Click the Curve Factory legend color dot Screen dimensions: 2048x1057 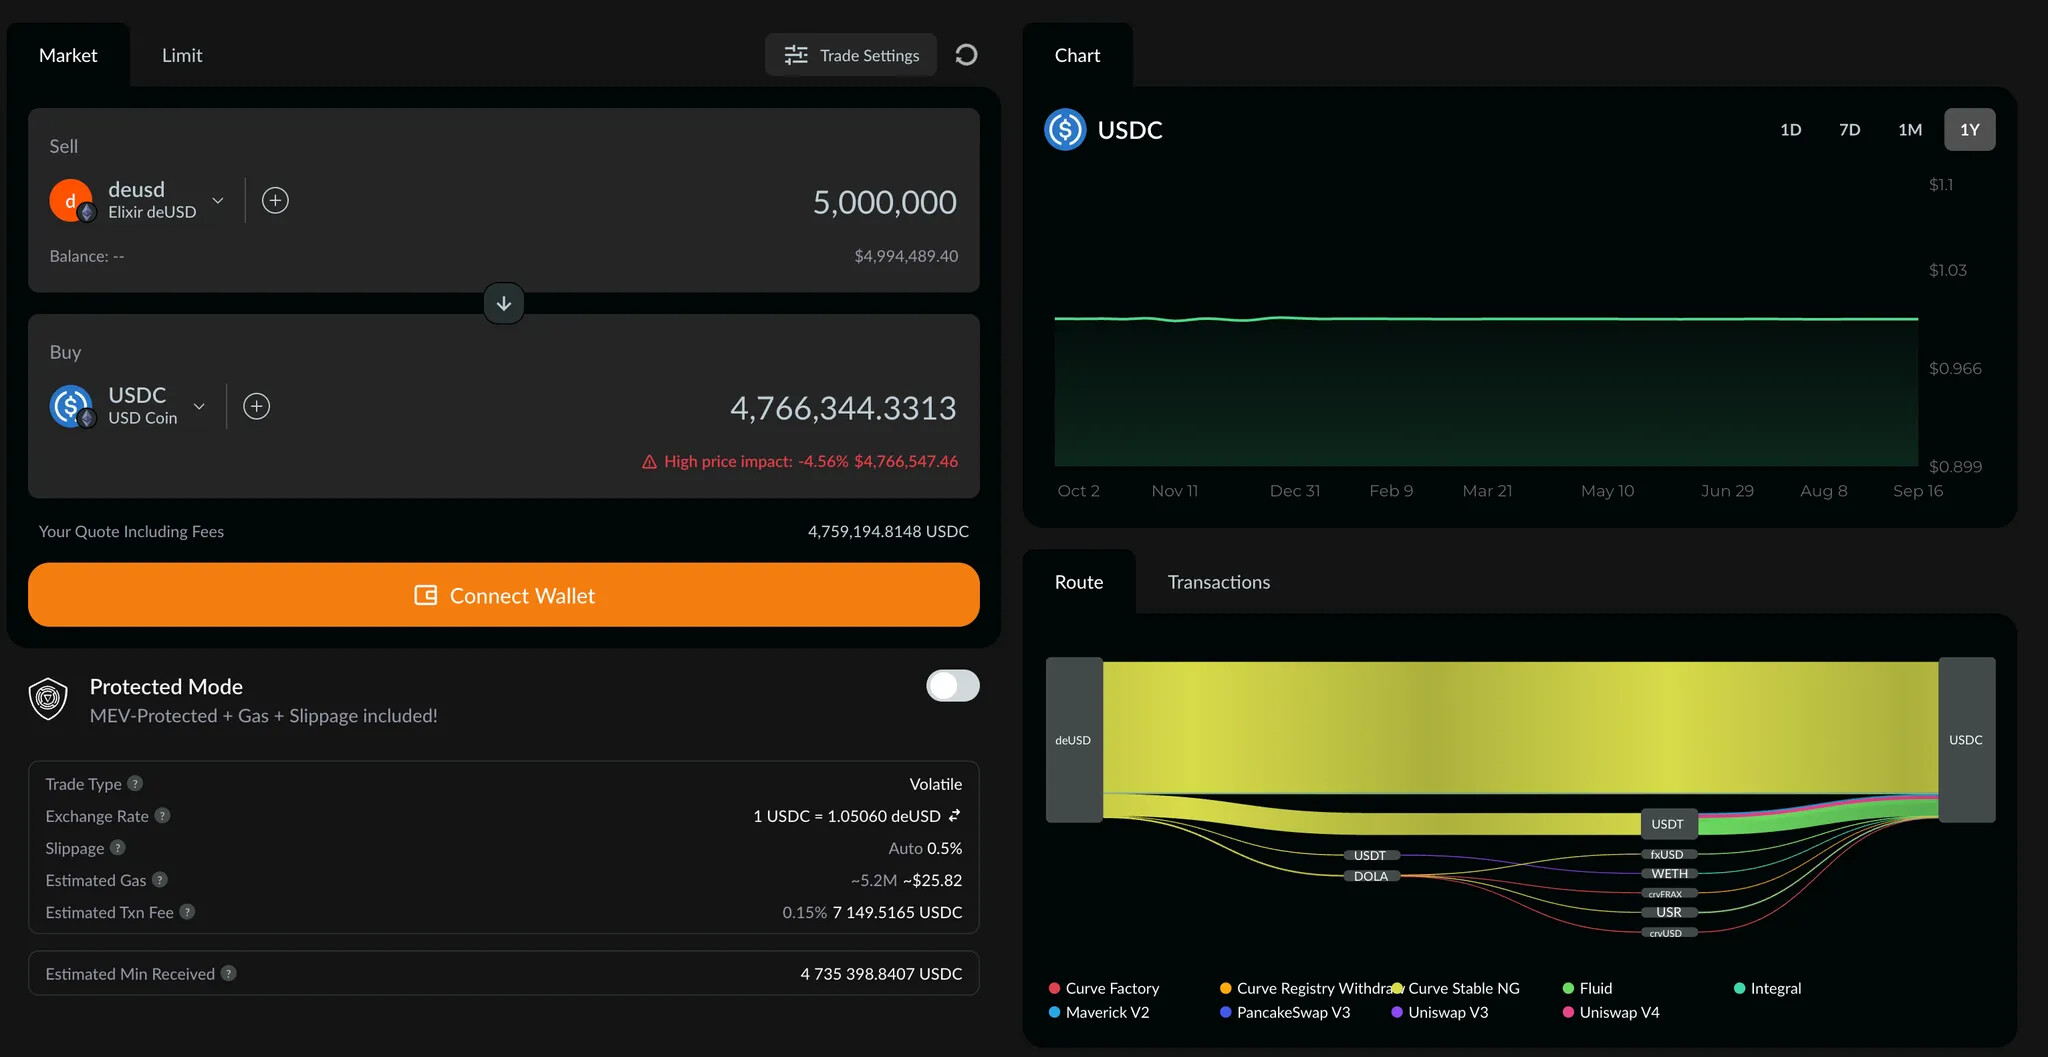tap(1054, 988)
